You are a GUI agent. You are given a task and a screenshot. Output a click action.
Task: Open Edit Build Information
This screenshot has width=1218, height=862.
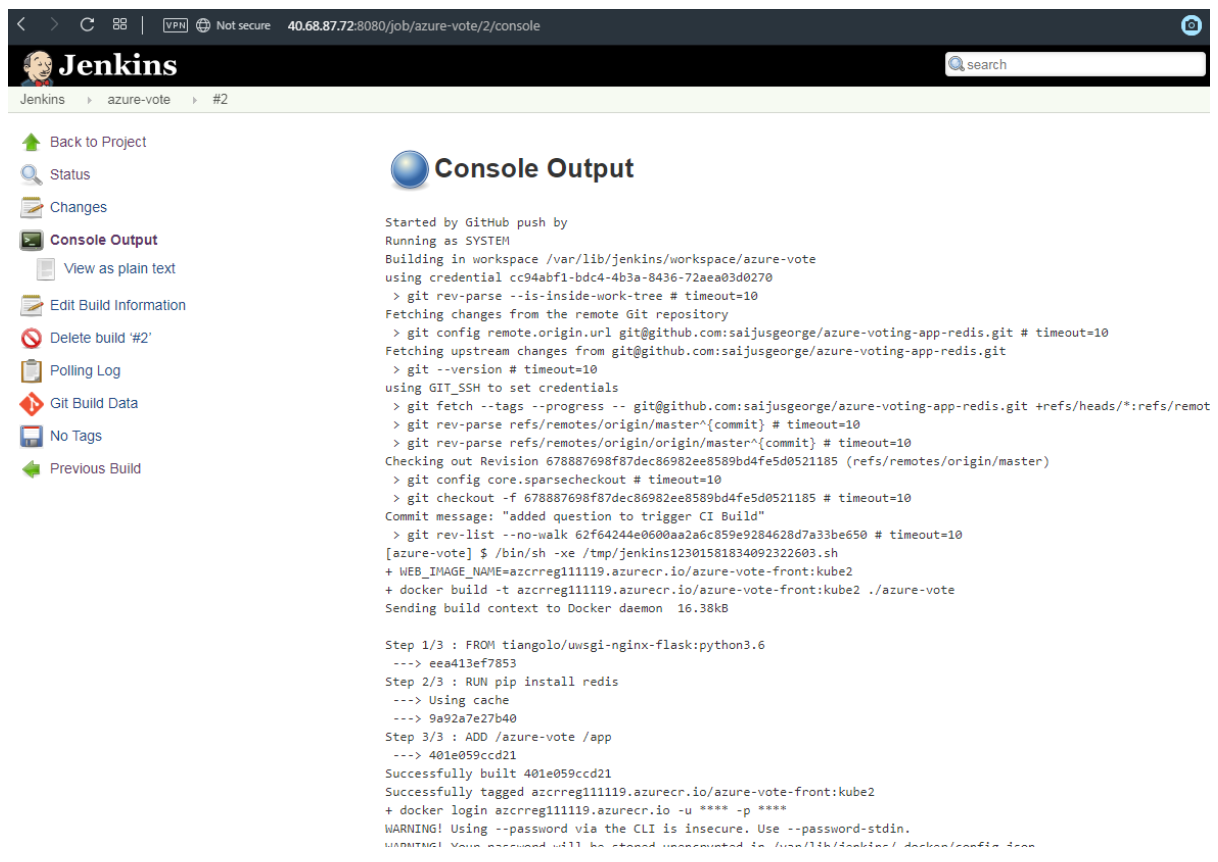pos(118,305)
